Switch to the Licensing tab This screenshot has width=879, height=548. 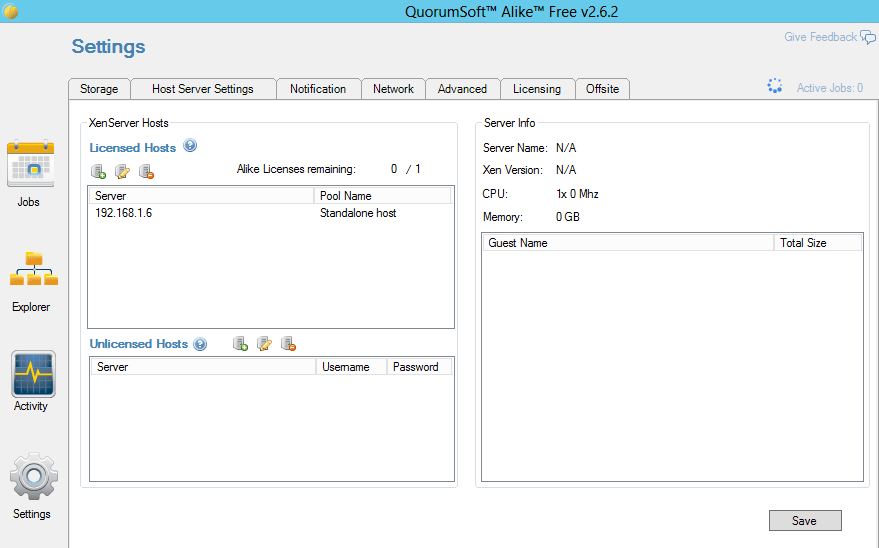coord(537,89)
